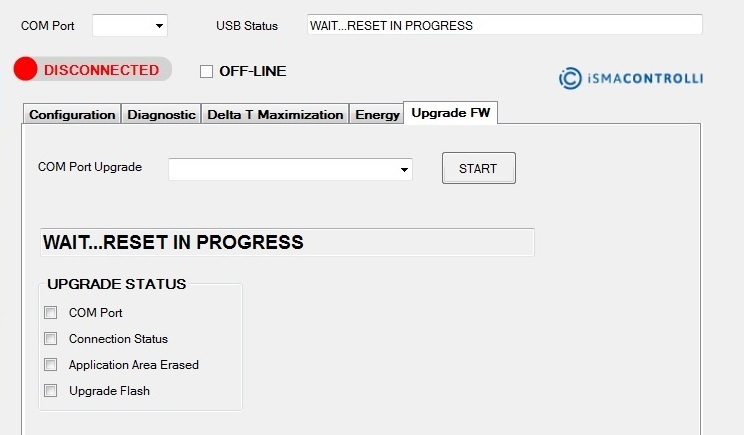
Task: Check the Connection Status checkbox
Action: pyautogui.click(x=51, y=339)
